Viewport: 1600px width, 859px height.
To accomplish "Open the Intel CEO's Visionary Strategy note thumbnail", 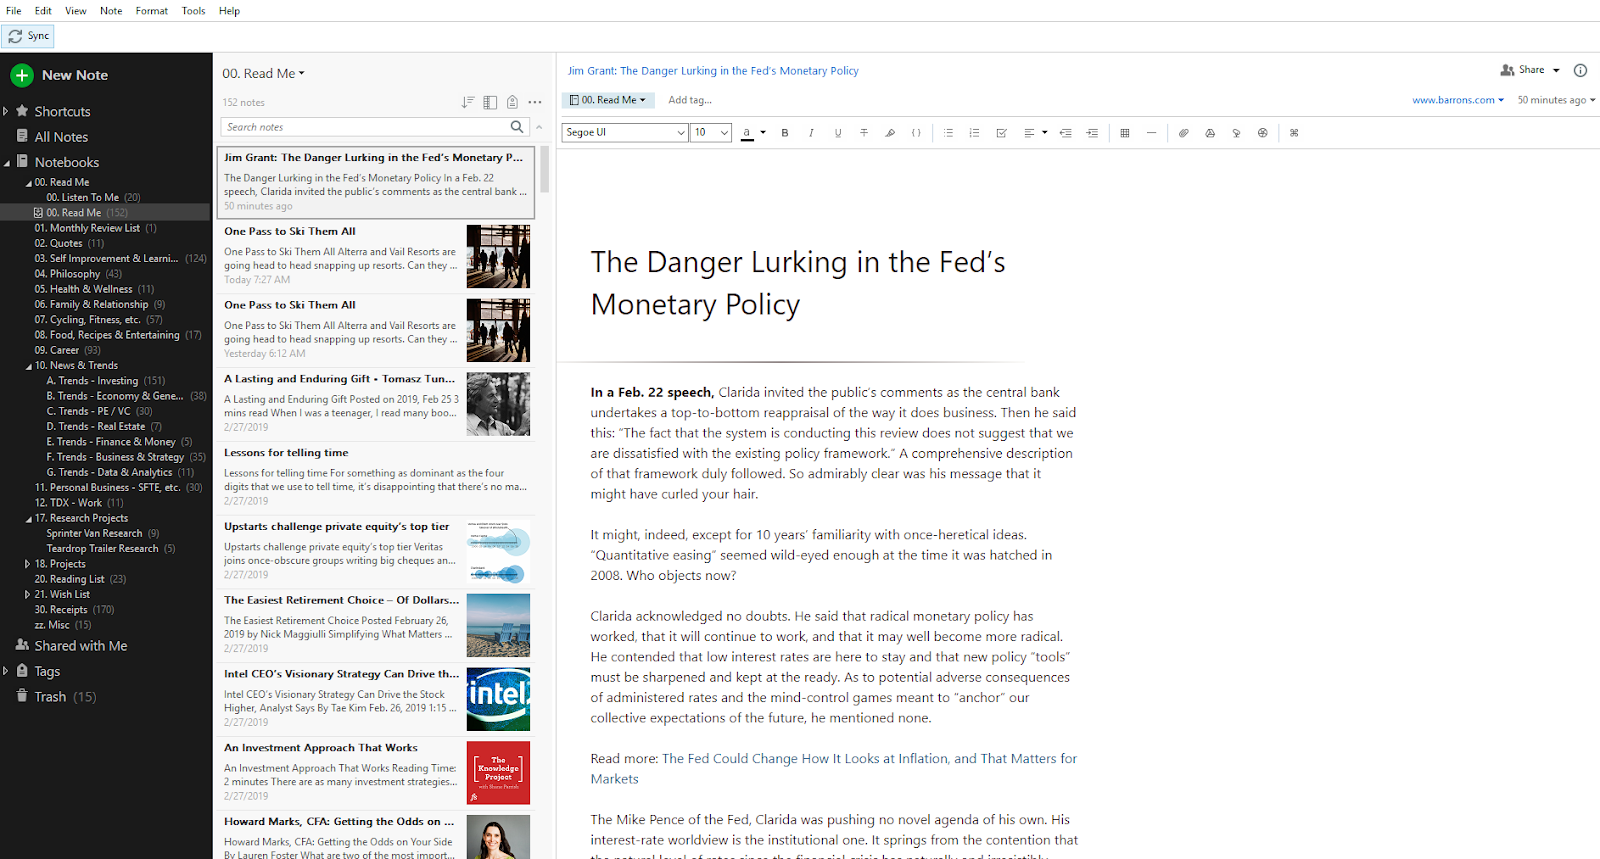I will coord(498,699).
